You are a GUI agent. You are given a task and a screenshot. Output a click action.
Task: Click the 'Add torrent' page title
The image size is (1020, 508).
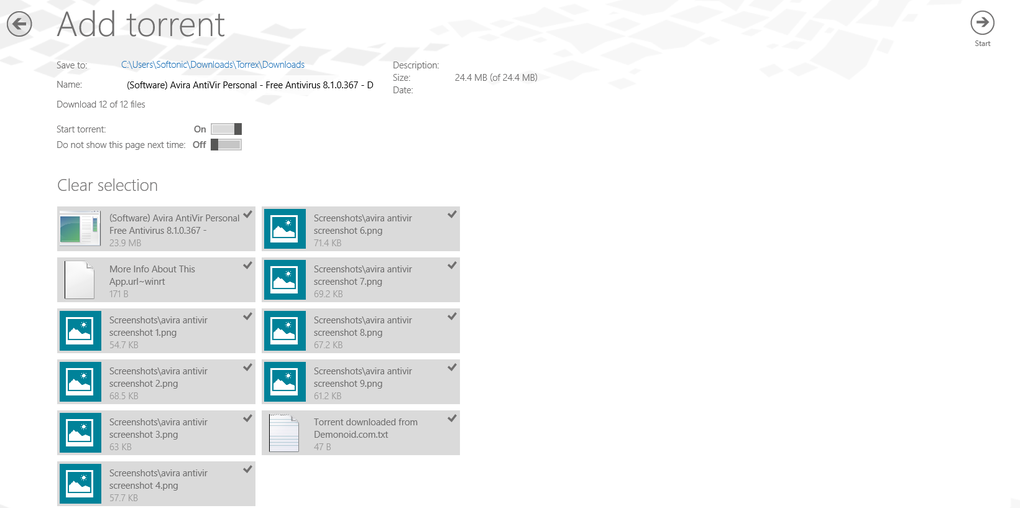141,25
